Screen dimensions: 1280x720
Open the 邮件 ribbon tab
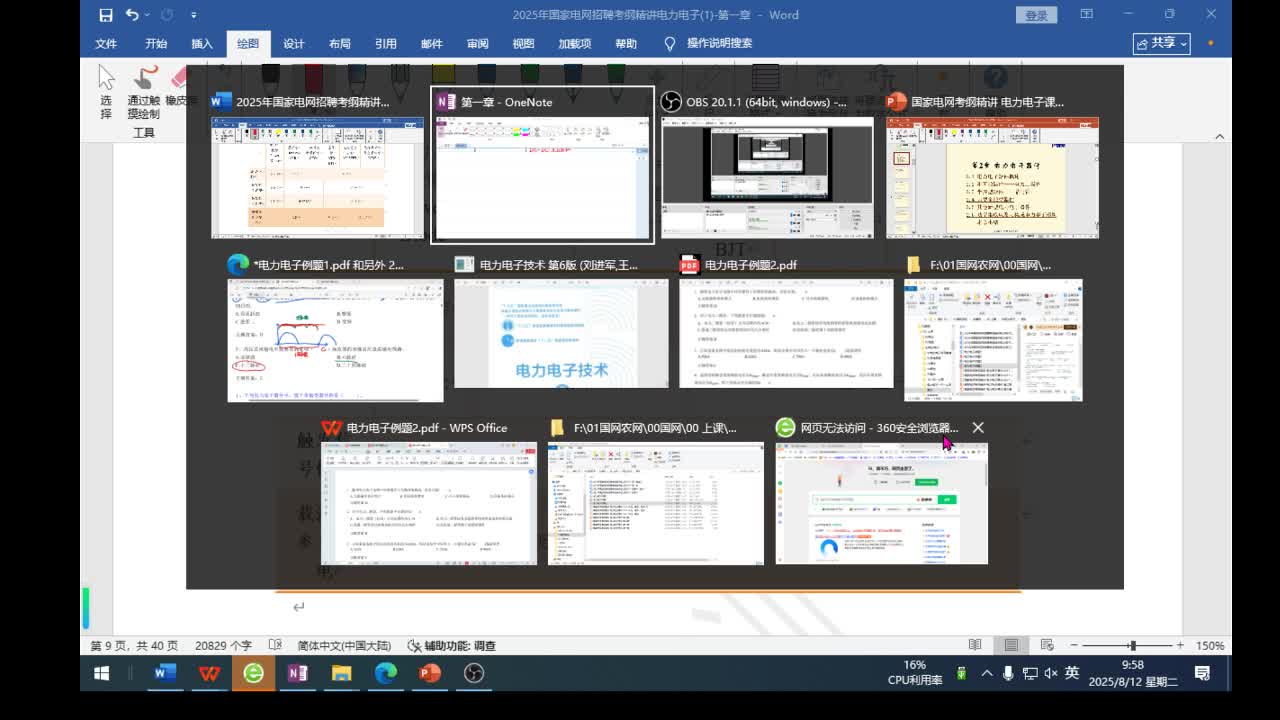[x=432, y=44]
